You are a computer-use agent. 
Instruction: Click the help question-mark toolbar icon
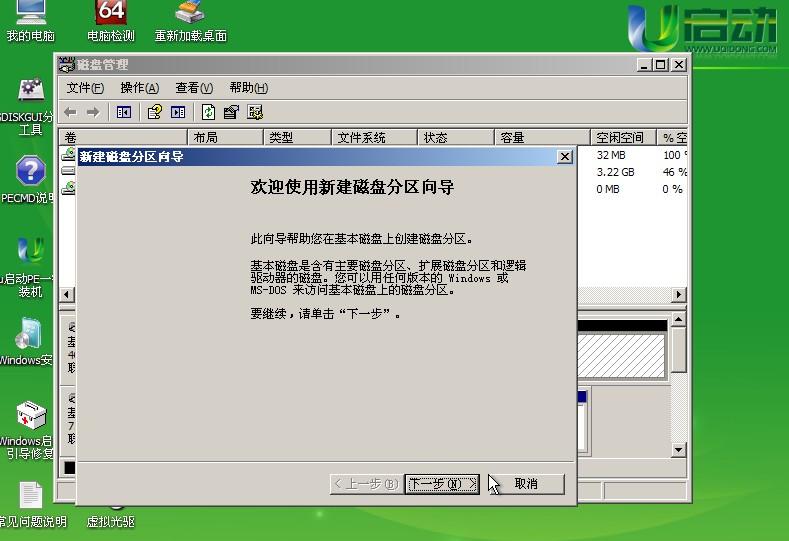click(154, 112)
